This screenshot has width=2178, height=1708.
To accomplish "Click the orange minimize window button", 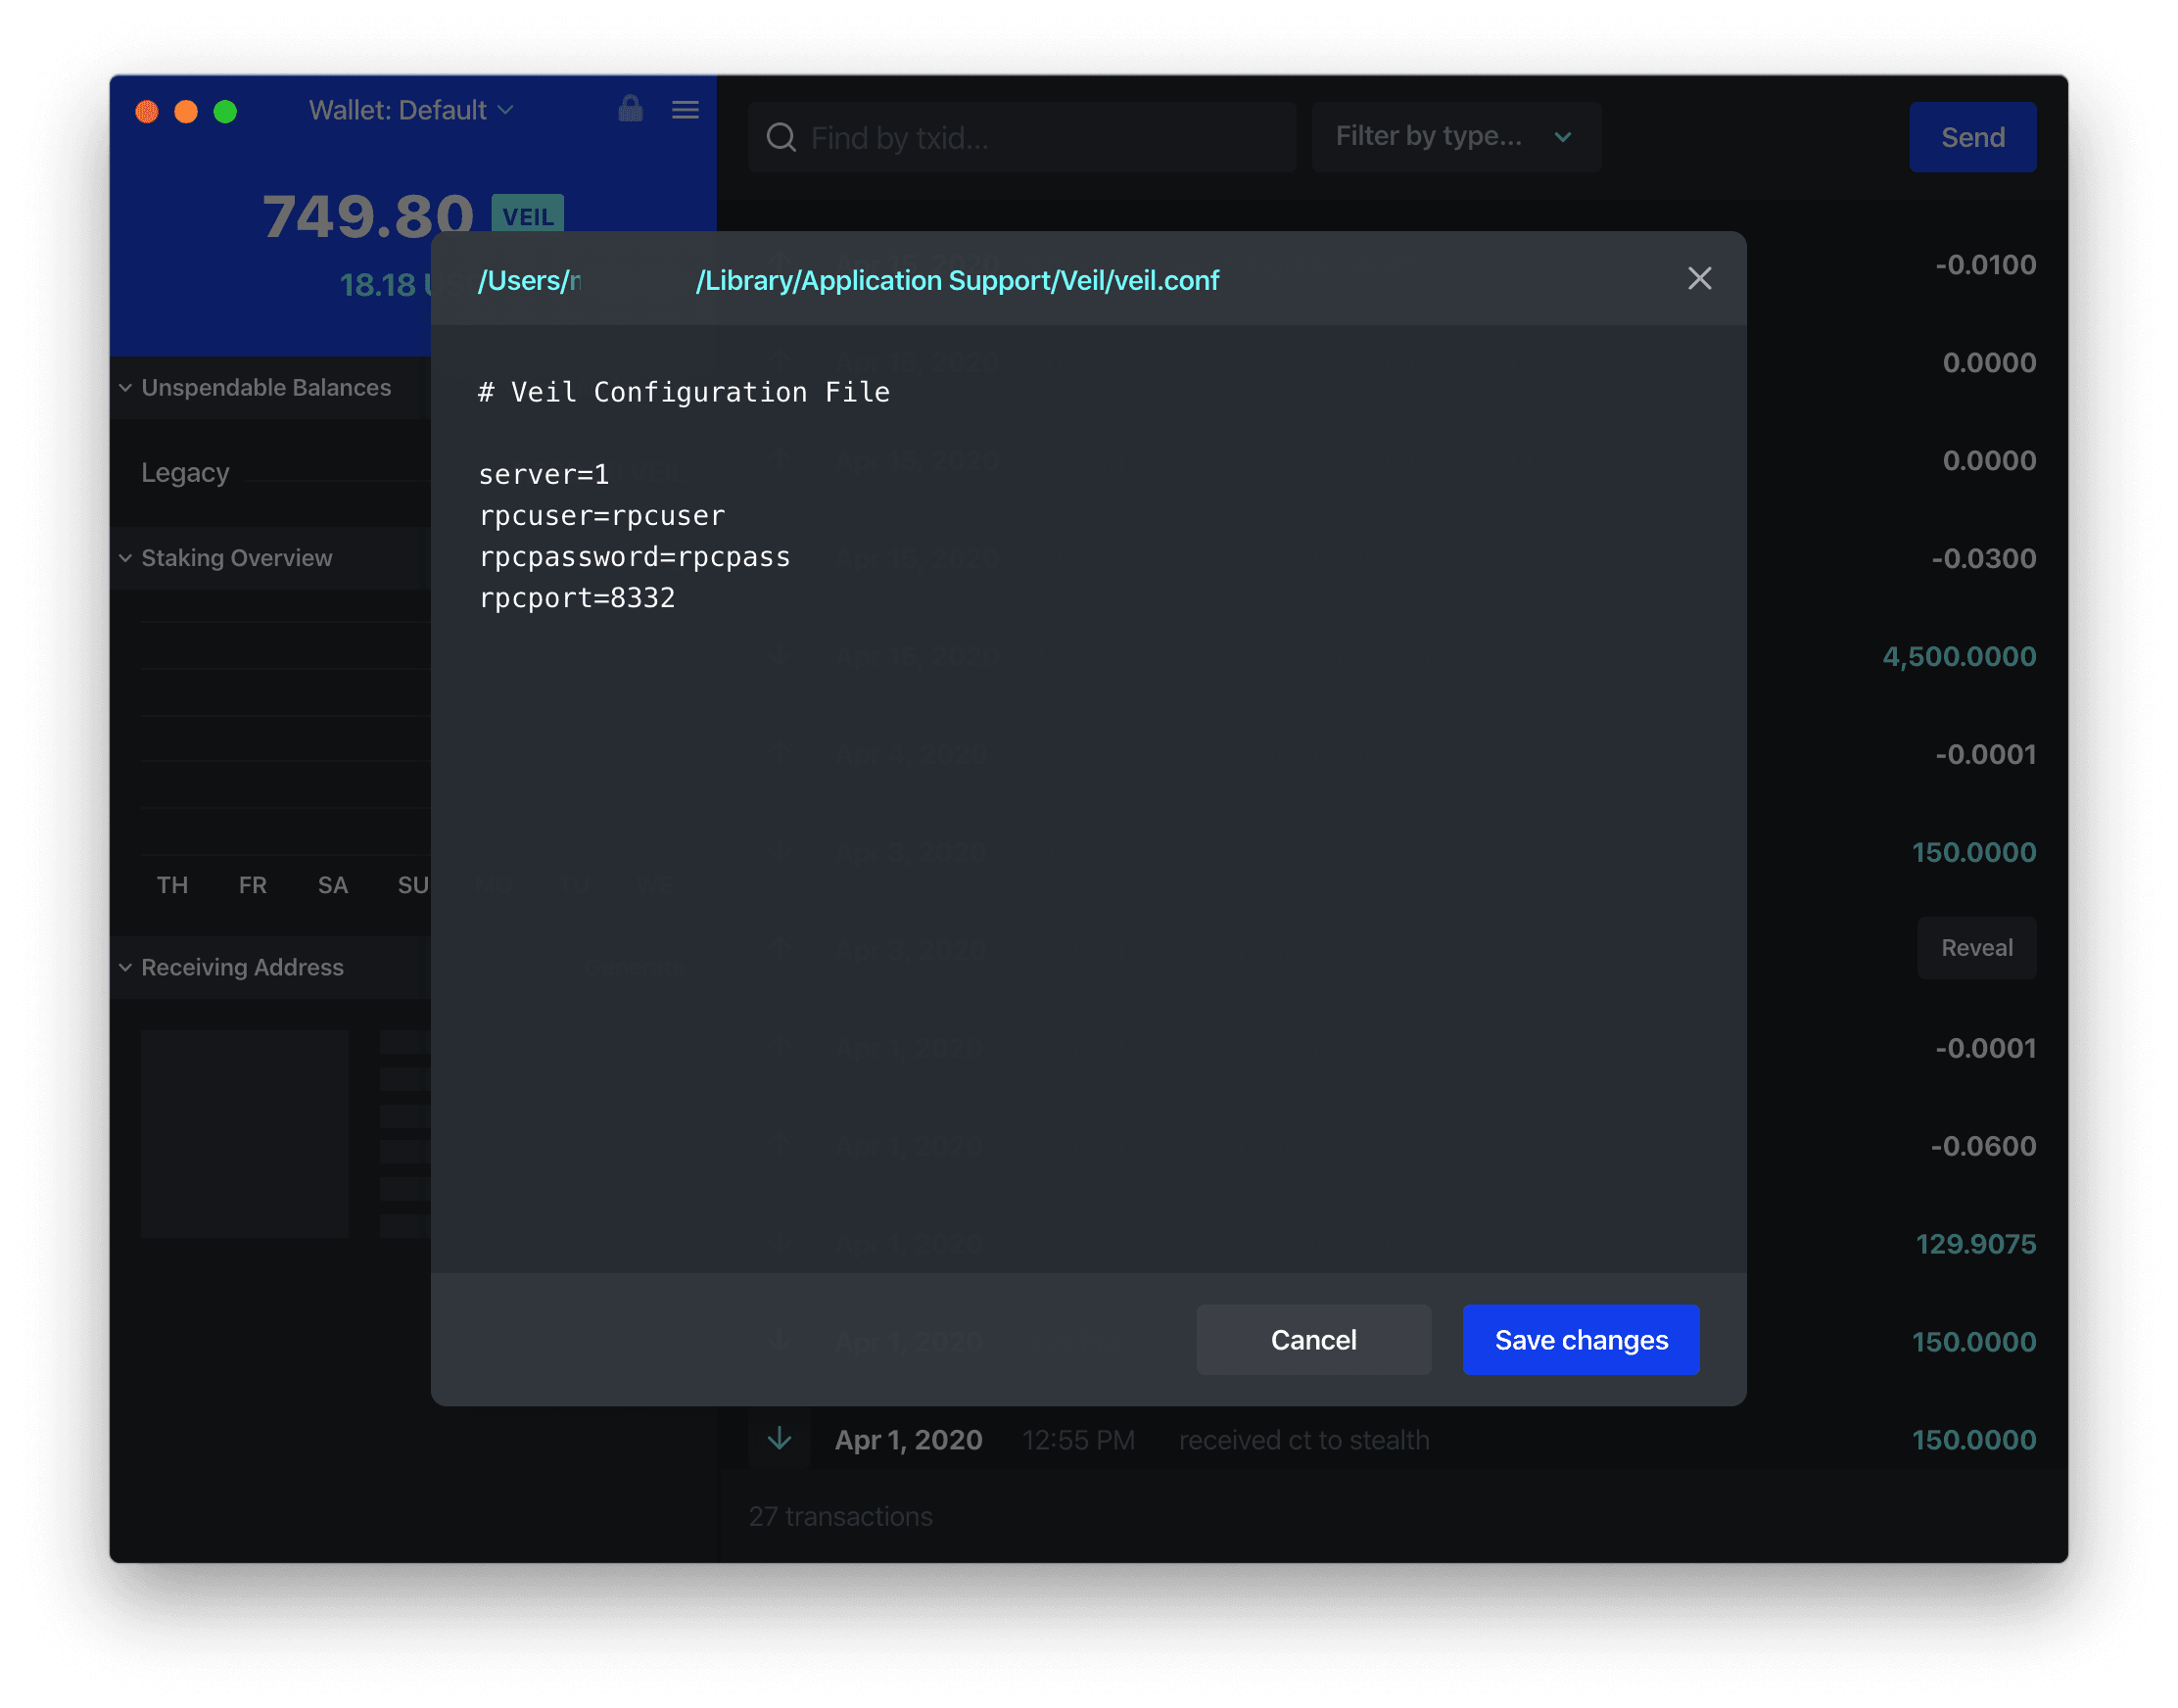I will coord(186,111).
